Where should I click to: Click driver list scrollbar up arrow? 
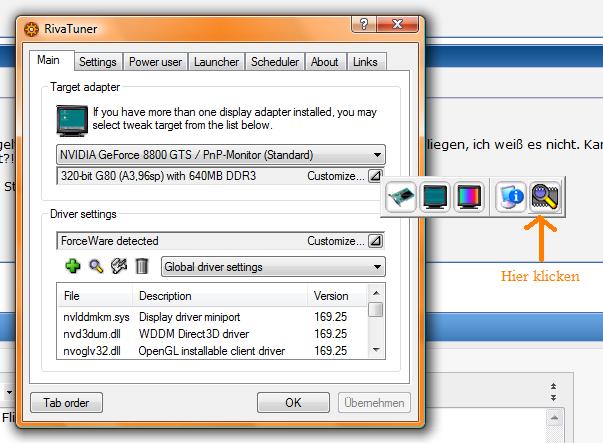point(376,293)
